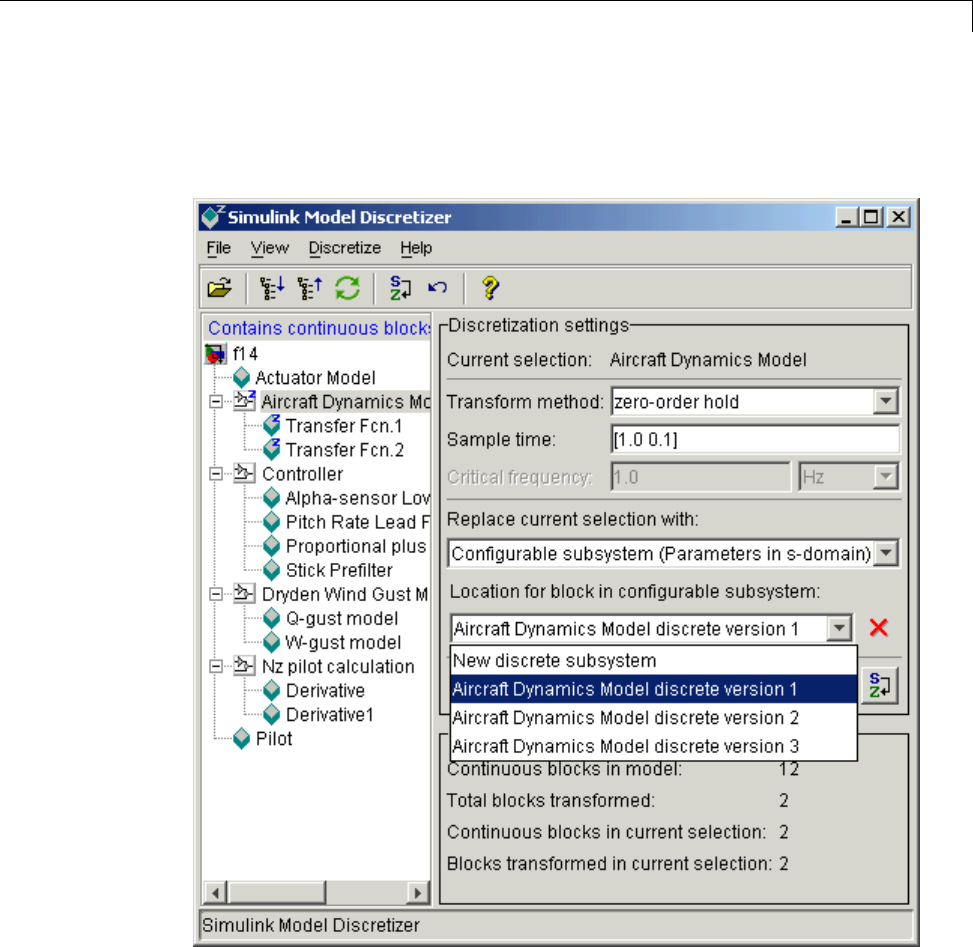The image size is (973, 947).
Task: Click the Q-gust model block icon
Action: click(272, 618)
